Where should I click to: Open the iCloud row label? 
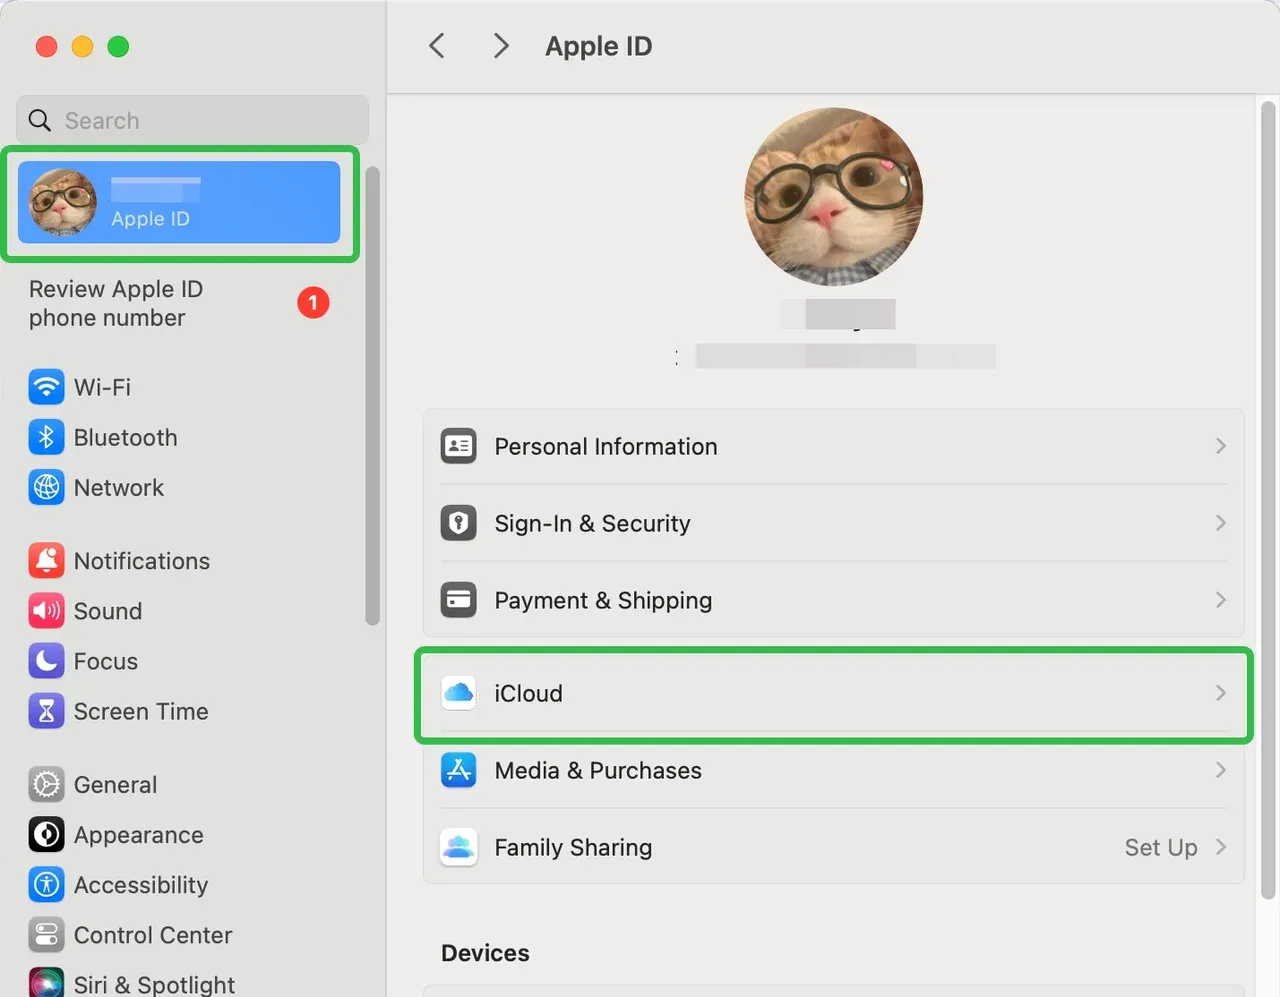coord(528,693)
